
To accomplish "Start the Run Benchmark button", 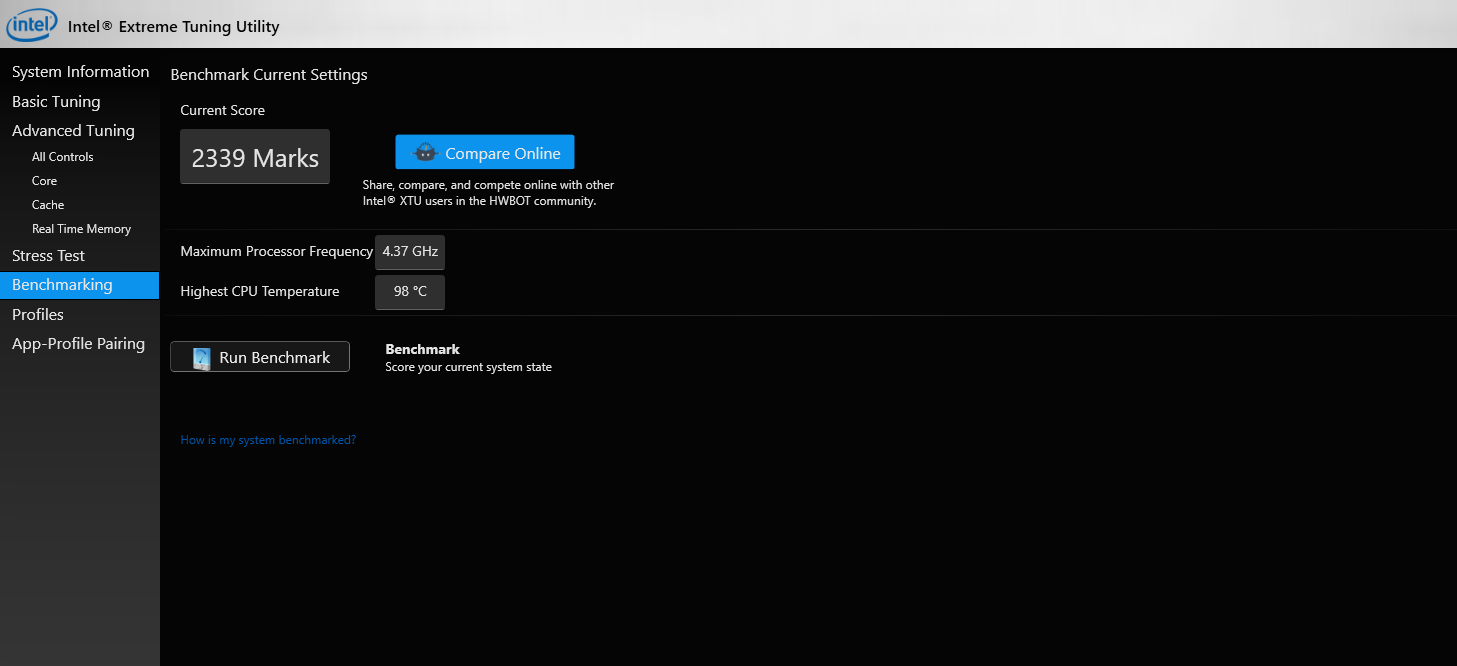I will tap(260, 357).
